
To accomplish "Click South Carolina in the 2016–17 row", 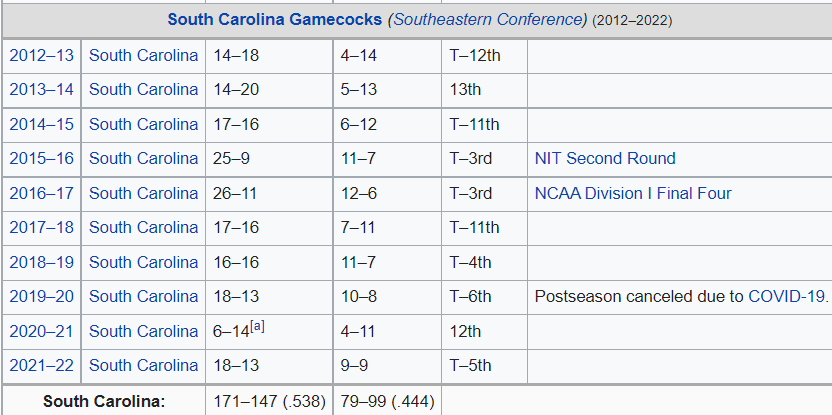I will (143, 193).
